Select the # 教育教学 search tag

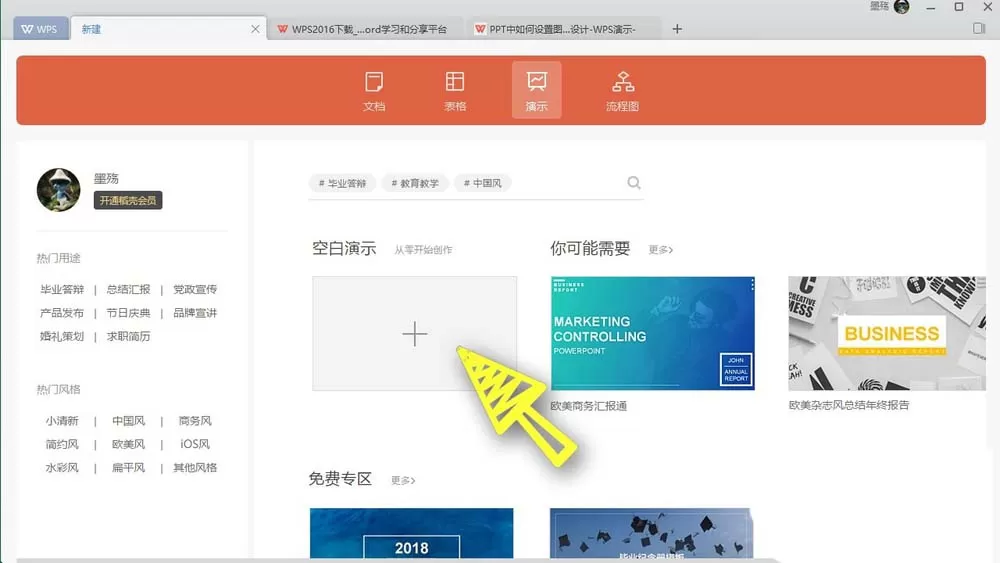415,183
